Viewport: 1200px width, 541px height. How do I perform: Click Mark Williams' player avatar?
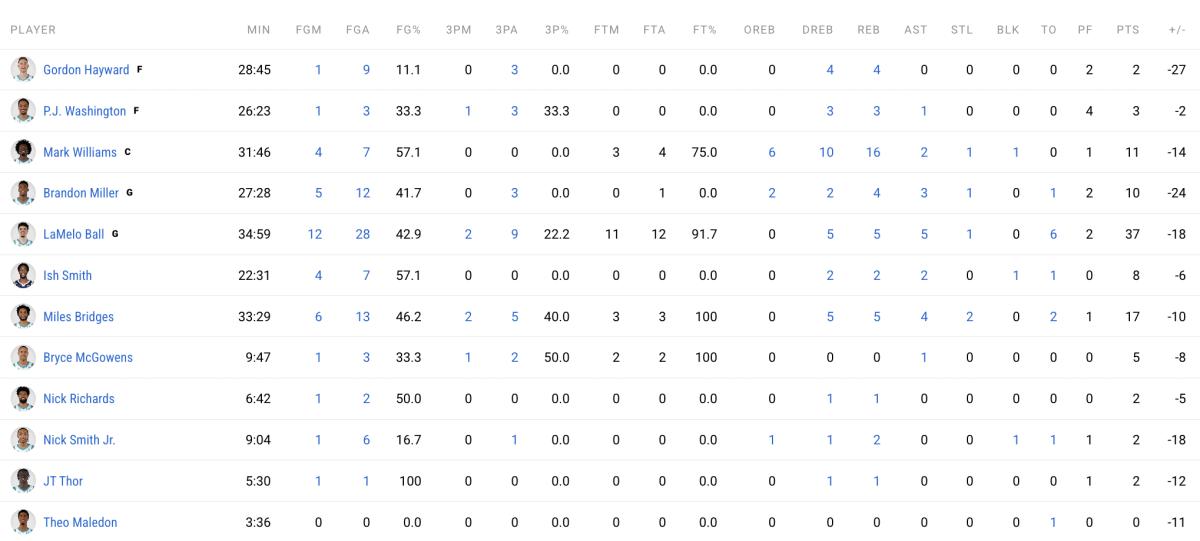(x=23, y=152)
